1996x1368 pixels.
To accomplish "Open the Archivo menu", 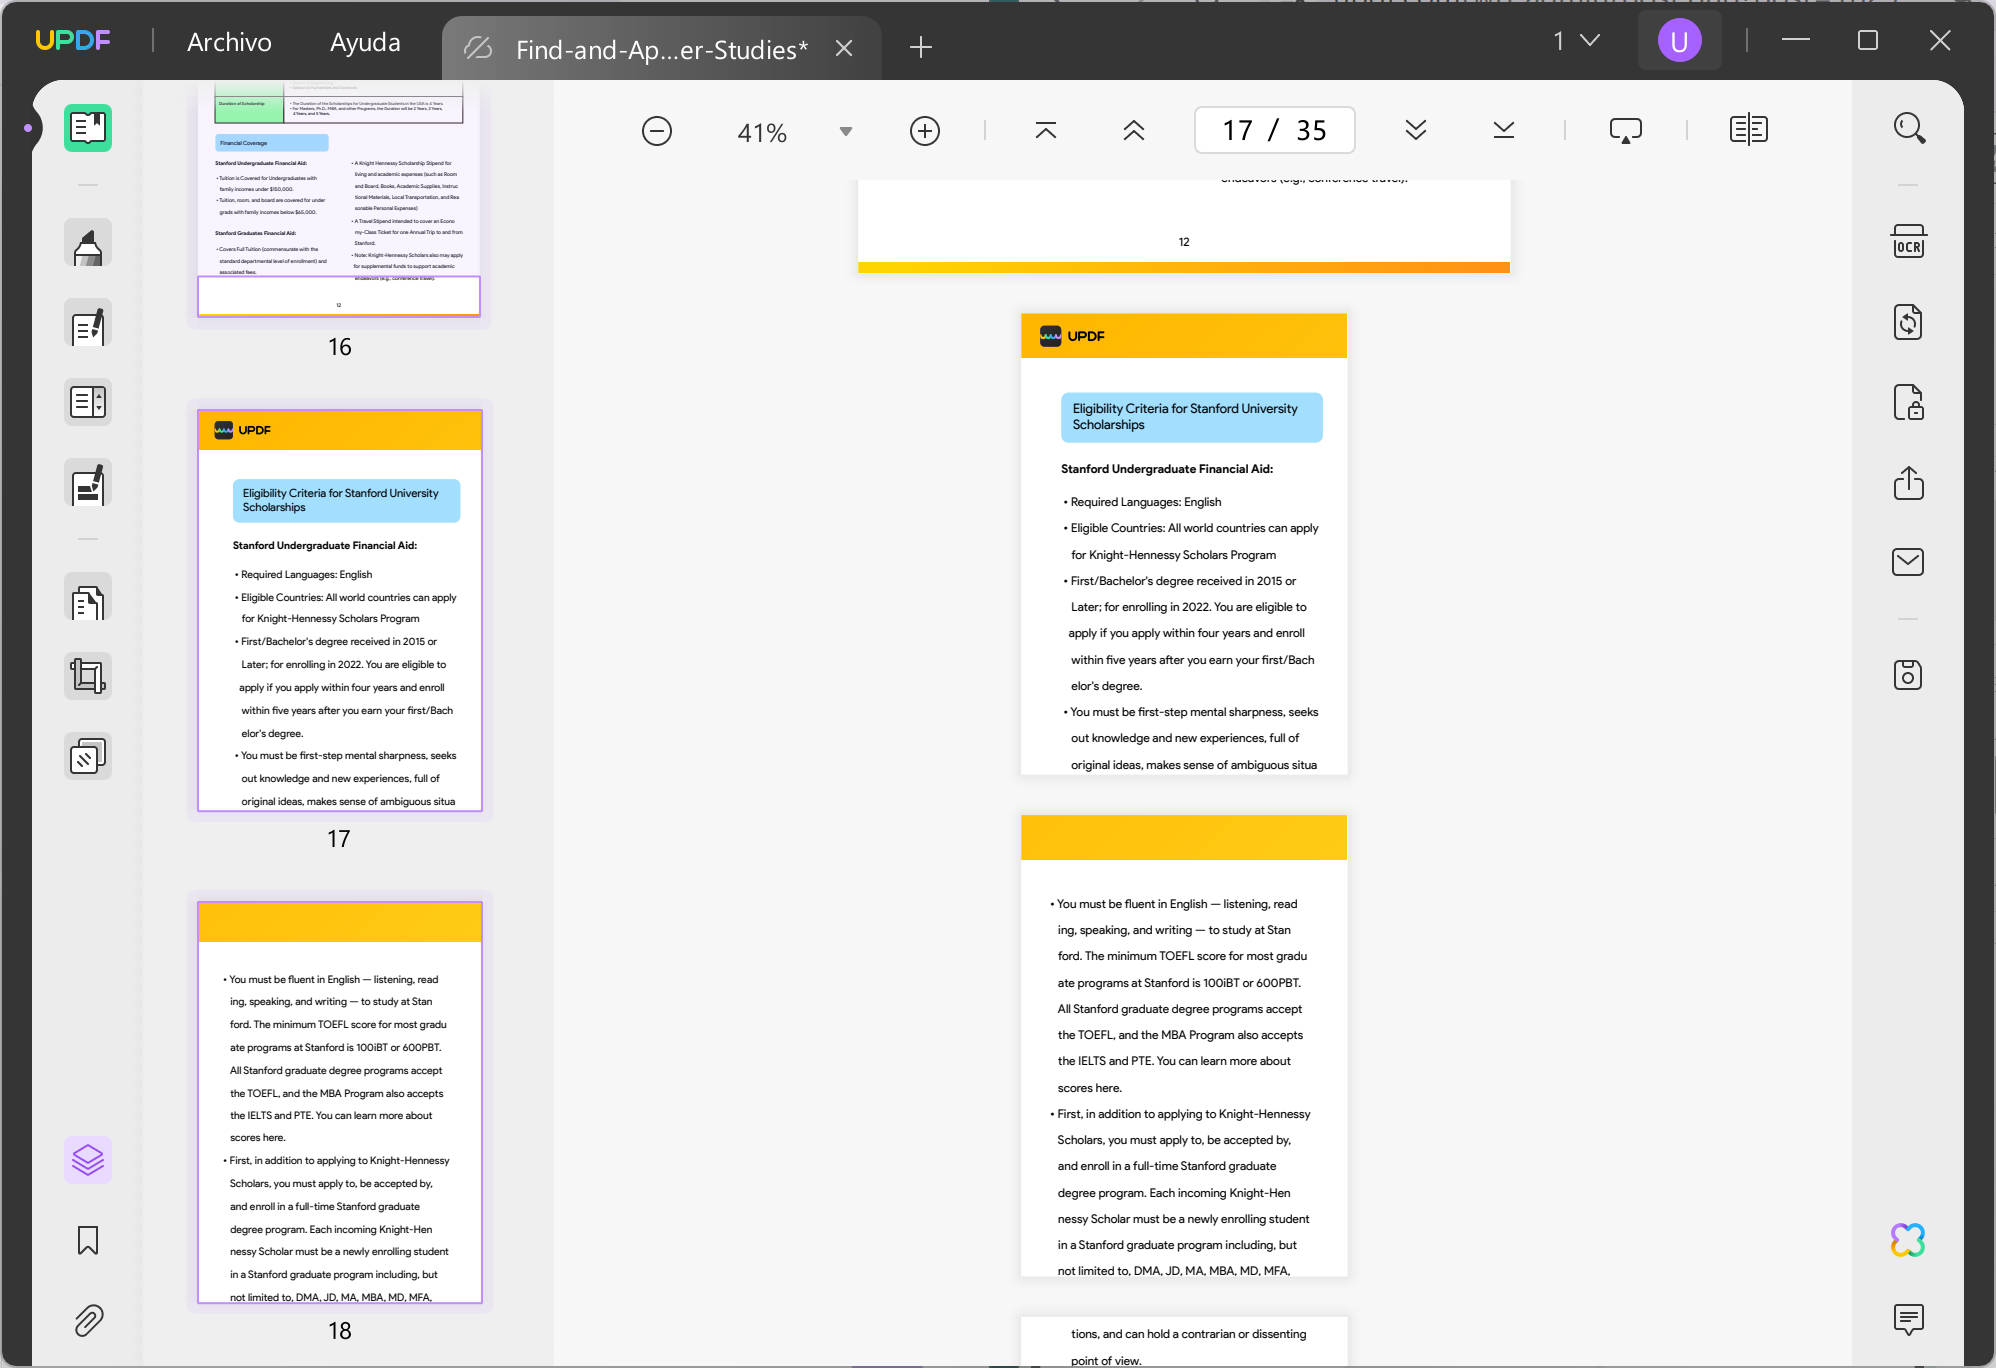I will pos(229,42).
